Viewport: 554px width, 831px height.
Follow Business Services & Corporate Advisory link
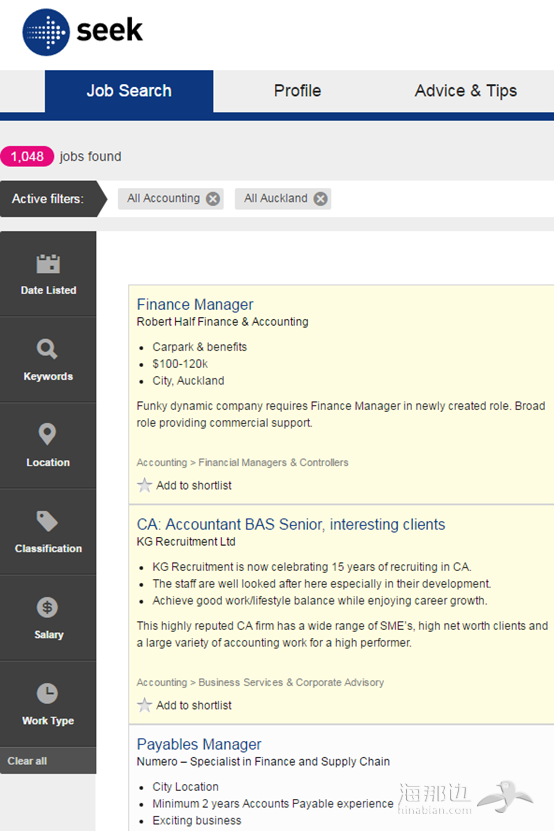coord(291,682)
